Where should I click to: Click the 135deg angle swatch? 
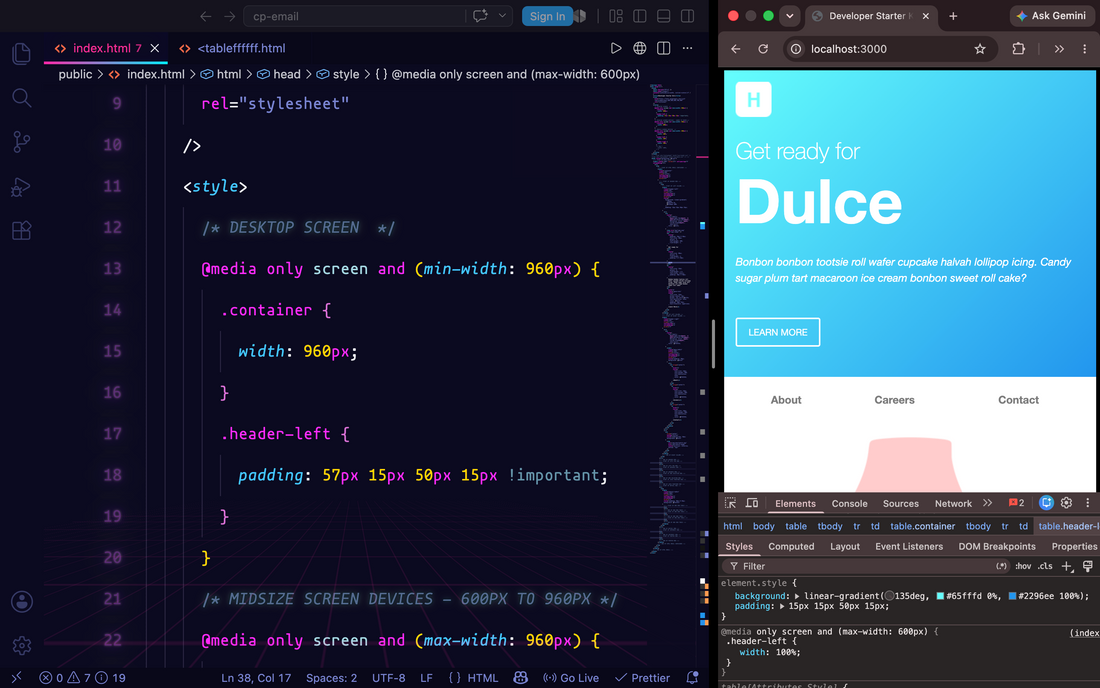(890, 596)
